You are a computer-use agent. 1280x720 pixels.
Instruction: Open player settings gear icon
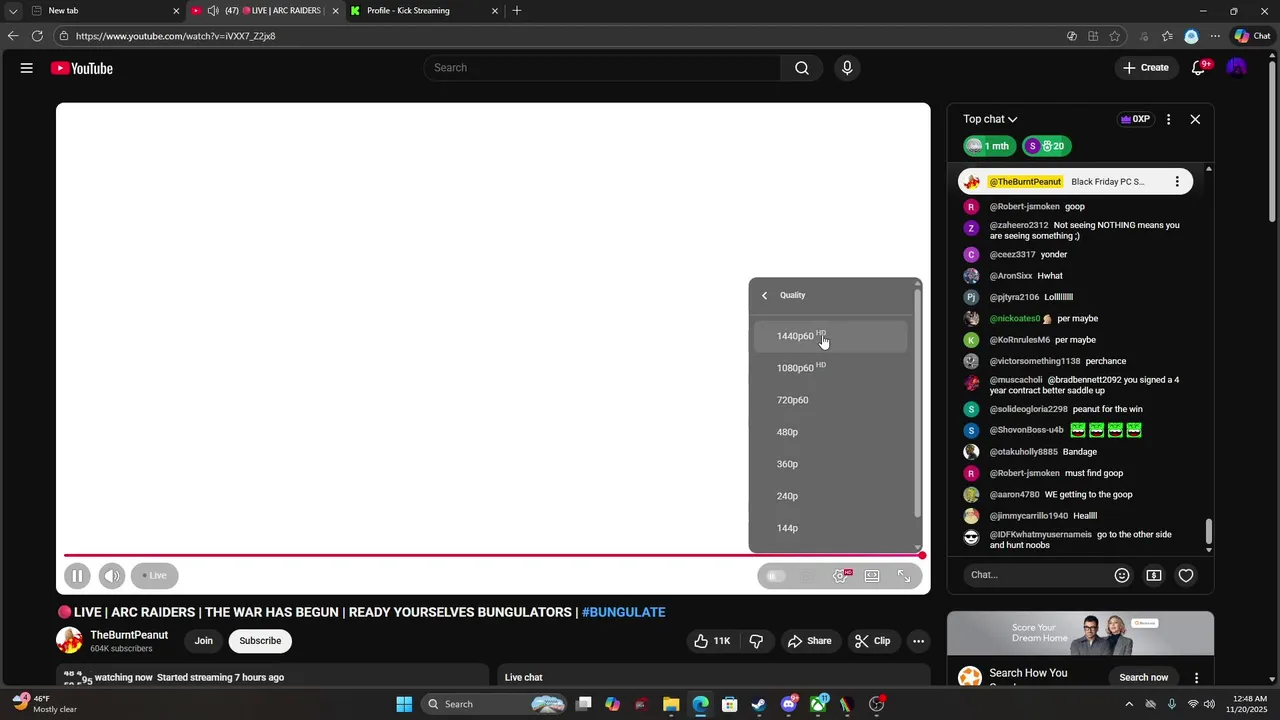[841, 576]
